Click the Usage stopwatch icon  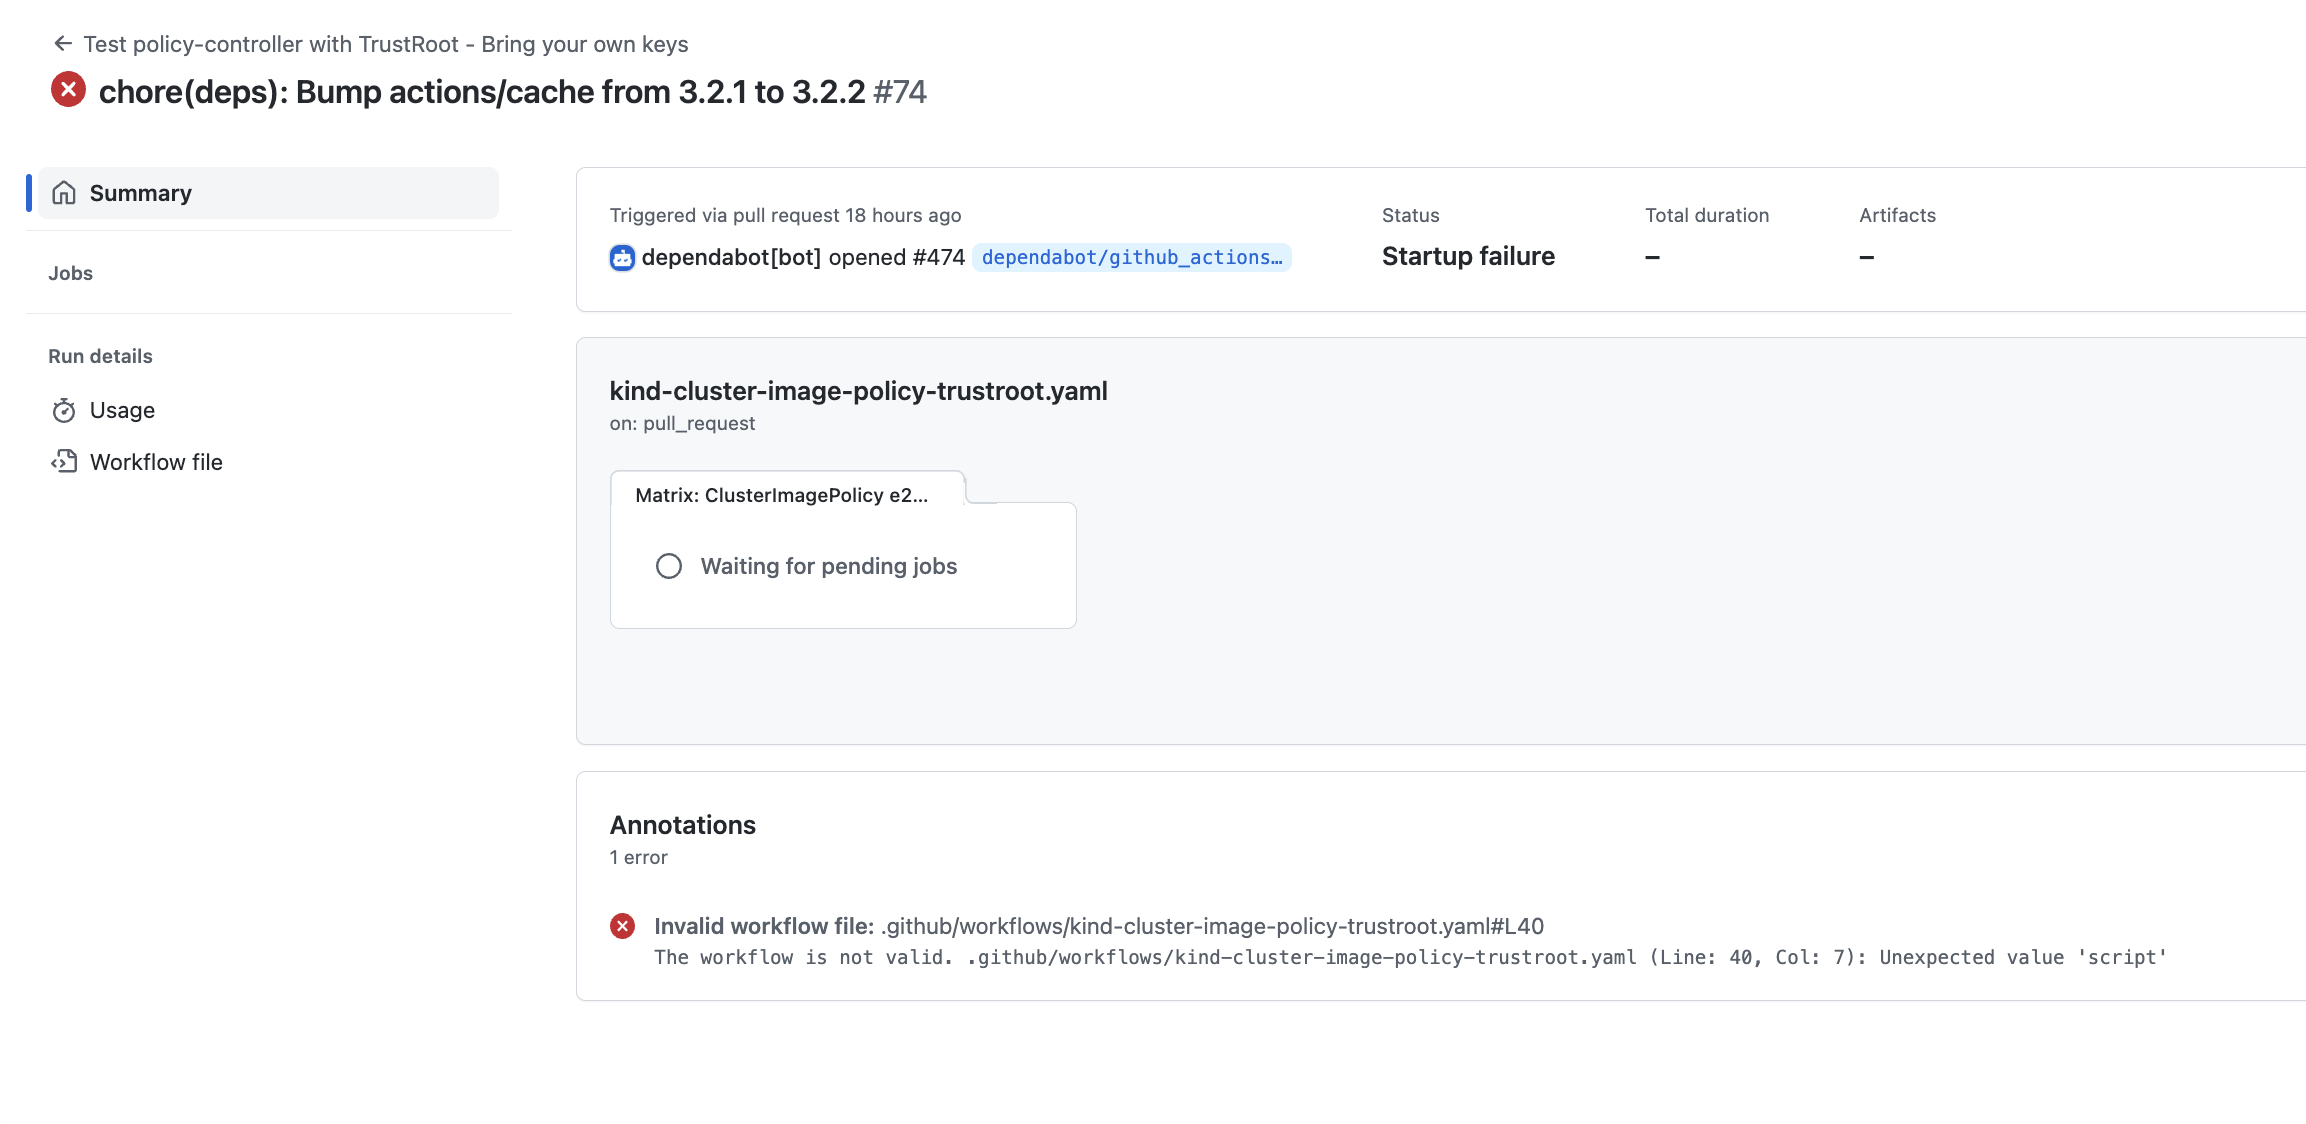pos(64,410)
